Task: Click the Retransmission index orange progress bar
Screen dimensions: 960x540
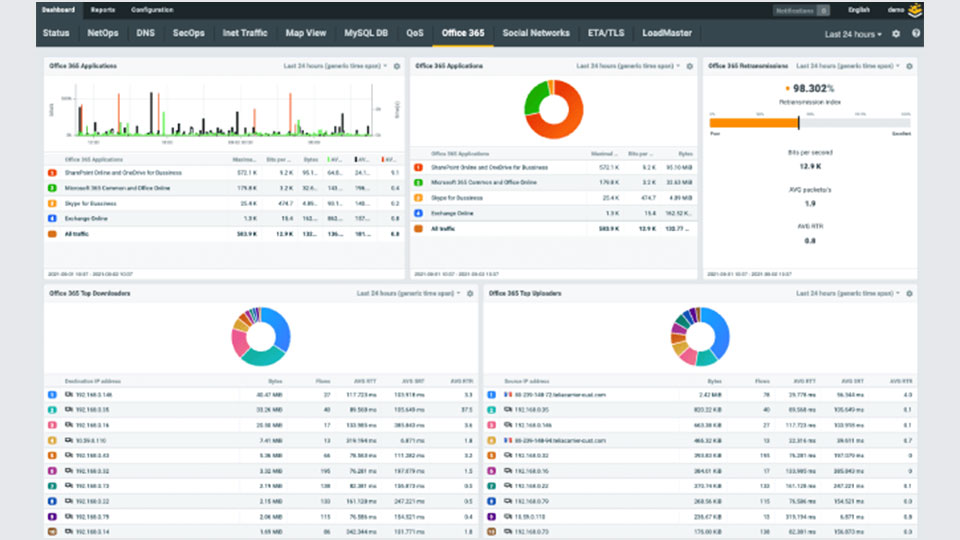Action: tap(754, 123)
